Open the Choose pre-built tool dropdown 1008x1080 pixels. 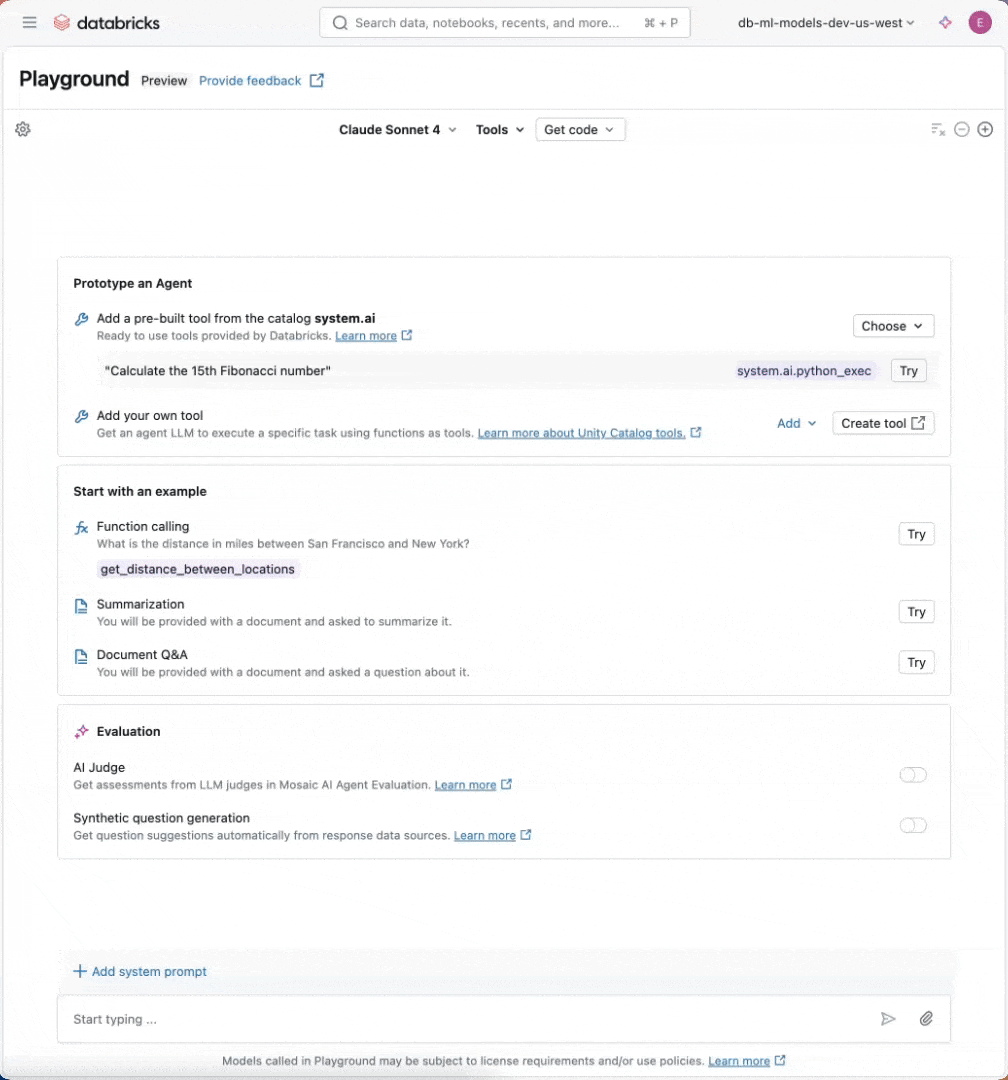point(893,326)
